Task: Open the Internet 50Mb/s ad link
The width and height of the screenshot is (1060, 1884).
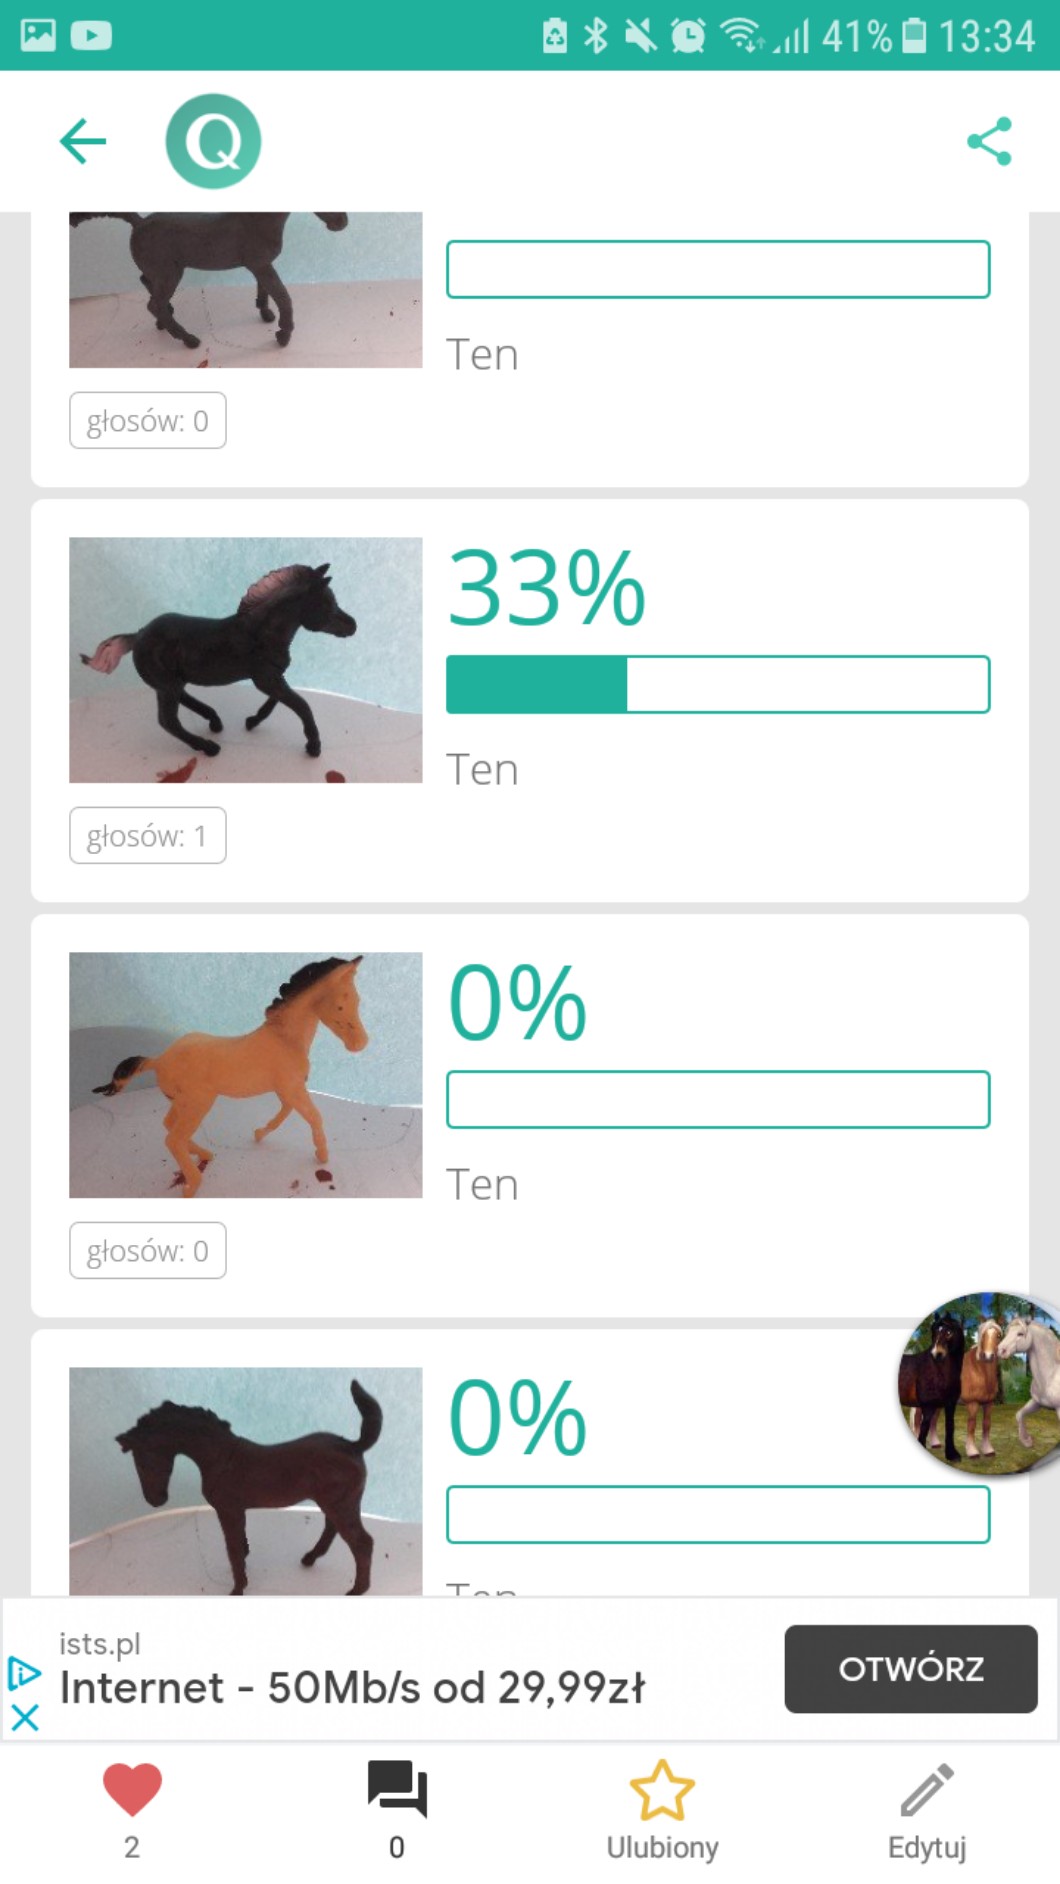Action: tap(352, 1688)
